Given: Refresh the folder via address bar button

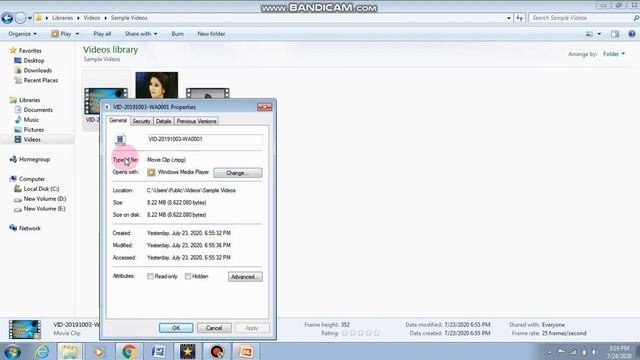Looking at the screenshot, I should click(519, 18).
